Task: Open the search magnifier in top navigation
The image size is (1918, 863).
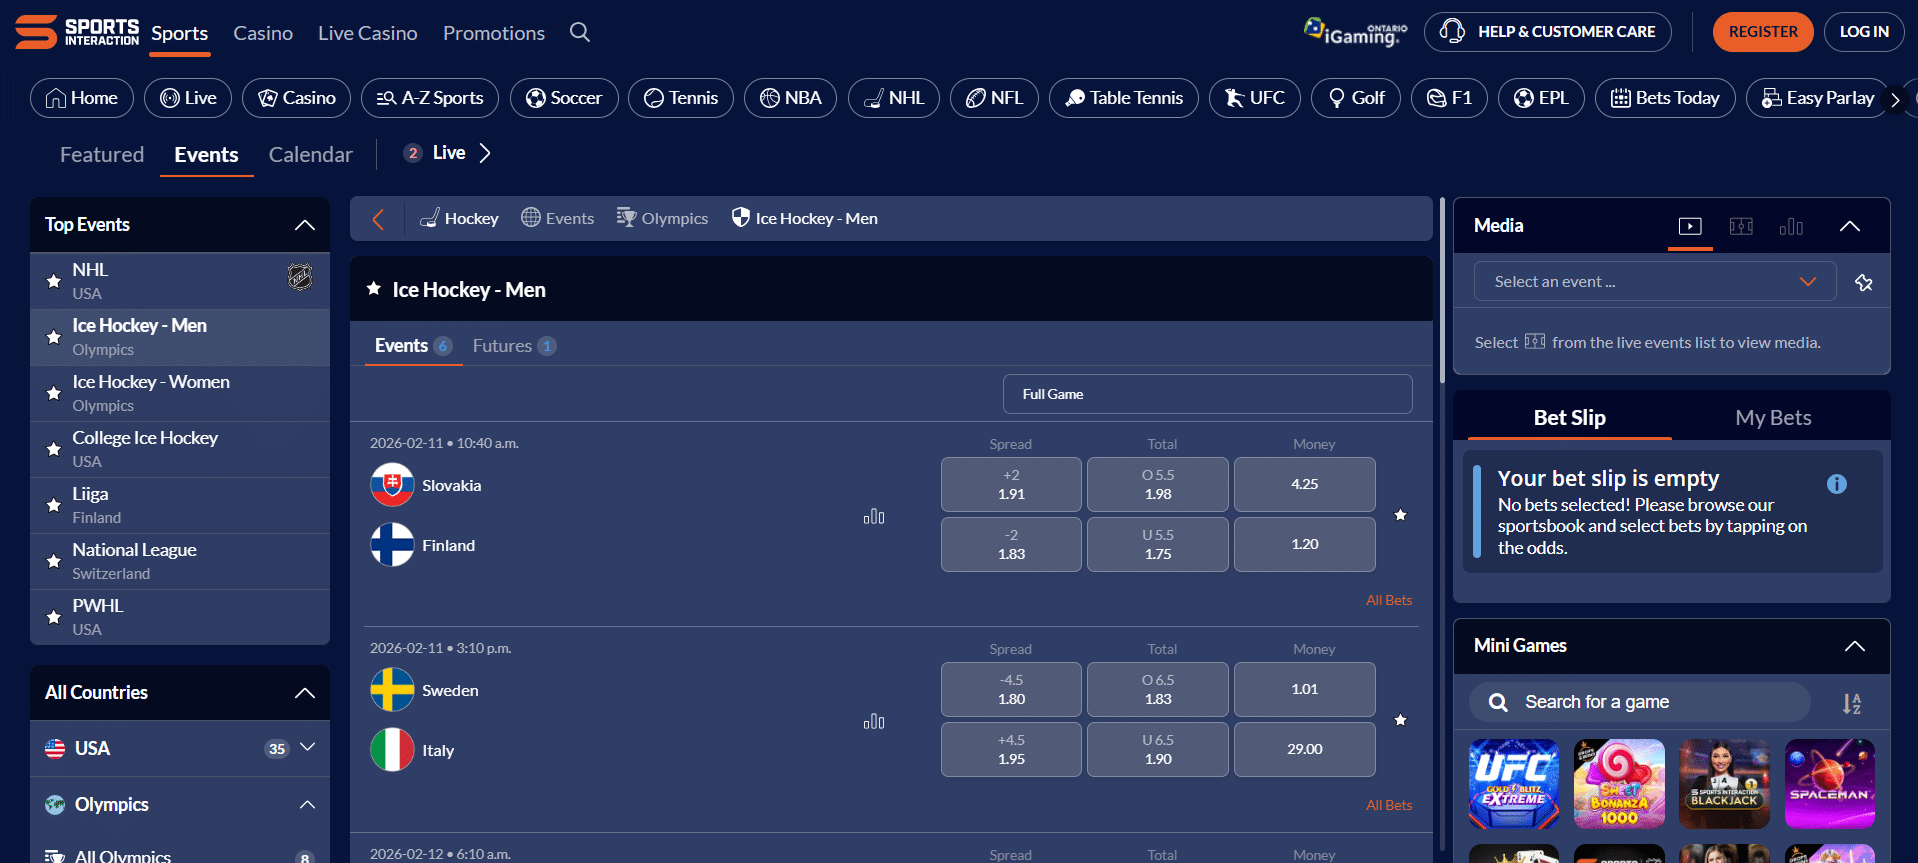Action: 580,32
